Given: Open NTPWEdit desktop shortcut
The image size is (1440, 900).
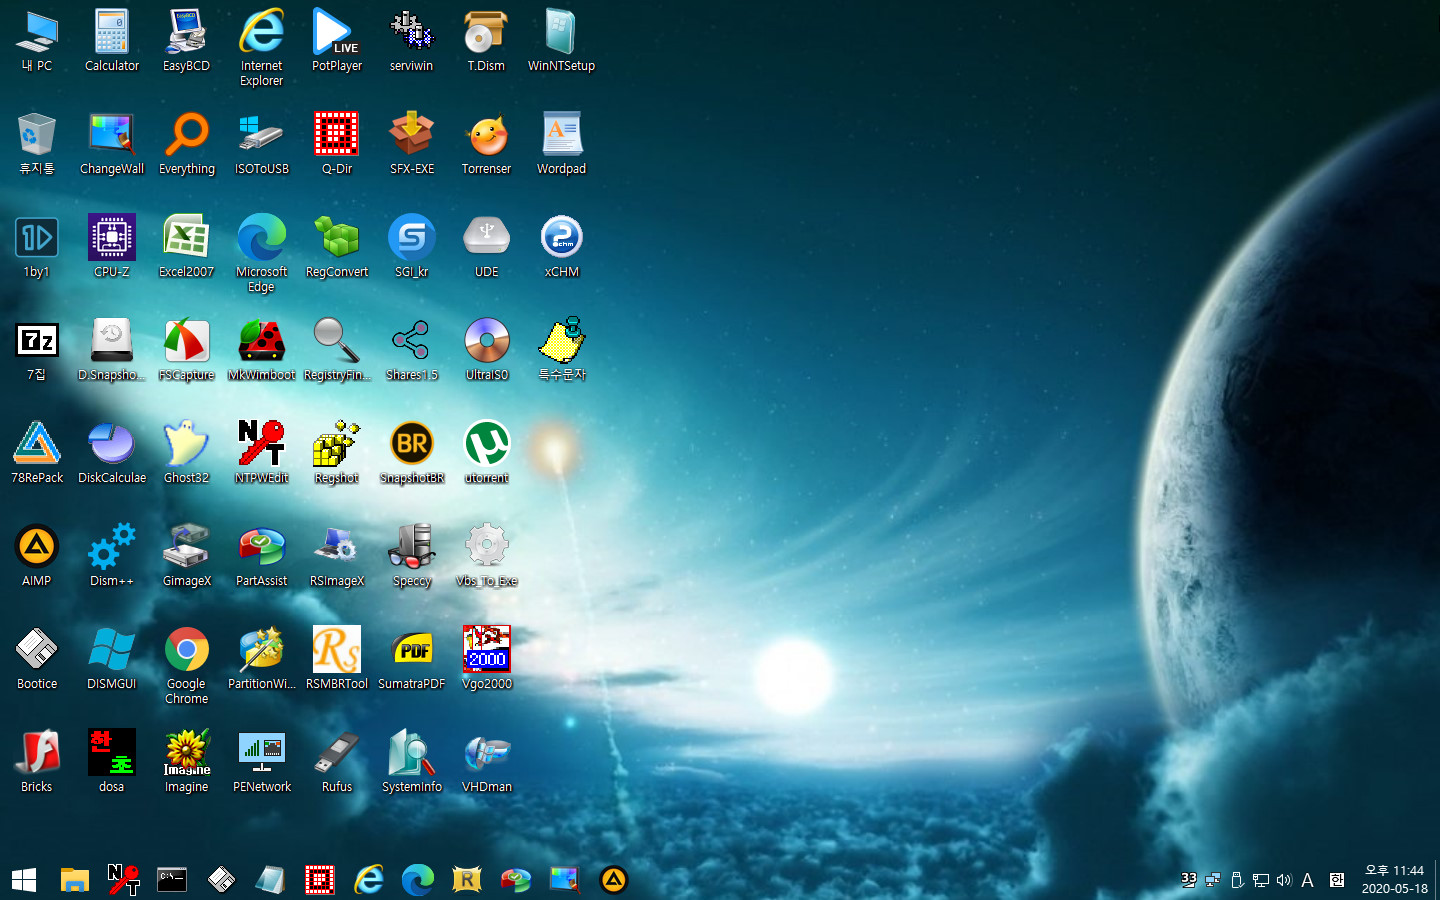Looking at the screenshot, I should [262, 453].
